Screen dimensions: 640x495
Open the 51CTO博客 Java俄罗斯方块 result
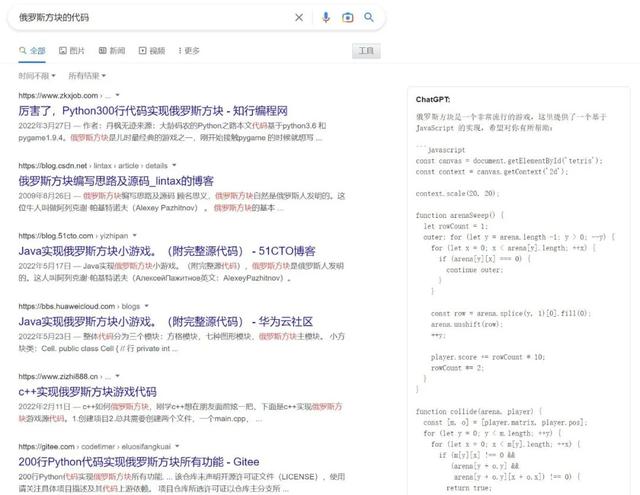167,251
